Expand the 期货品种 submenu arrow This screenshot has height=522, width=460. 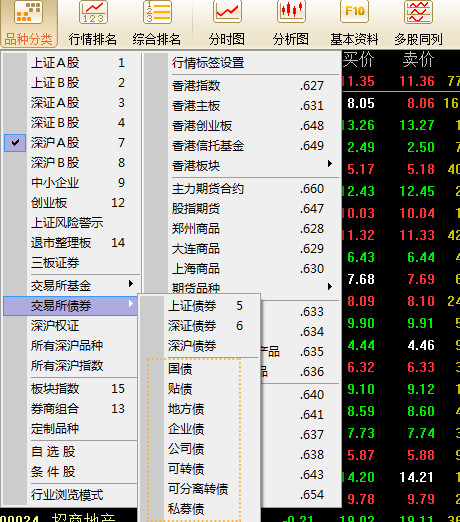(x=330, y=287)
